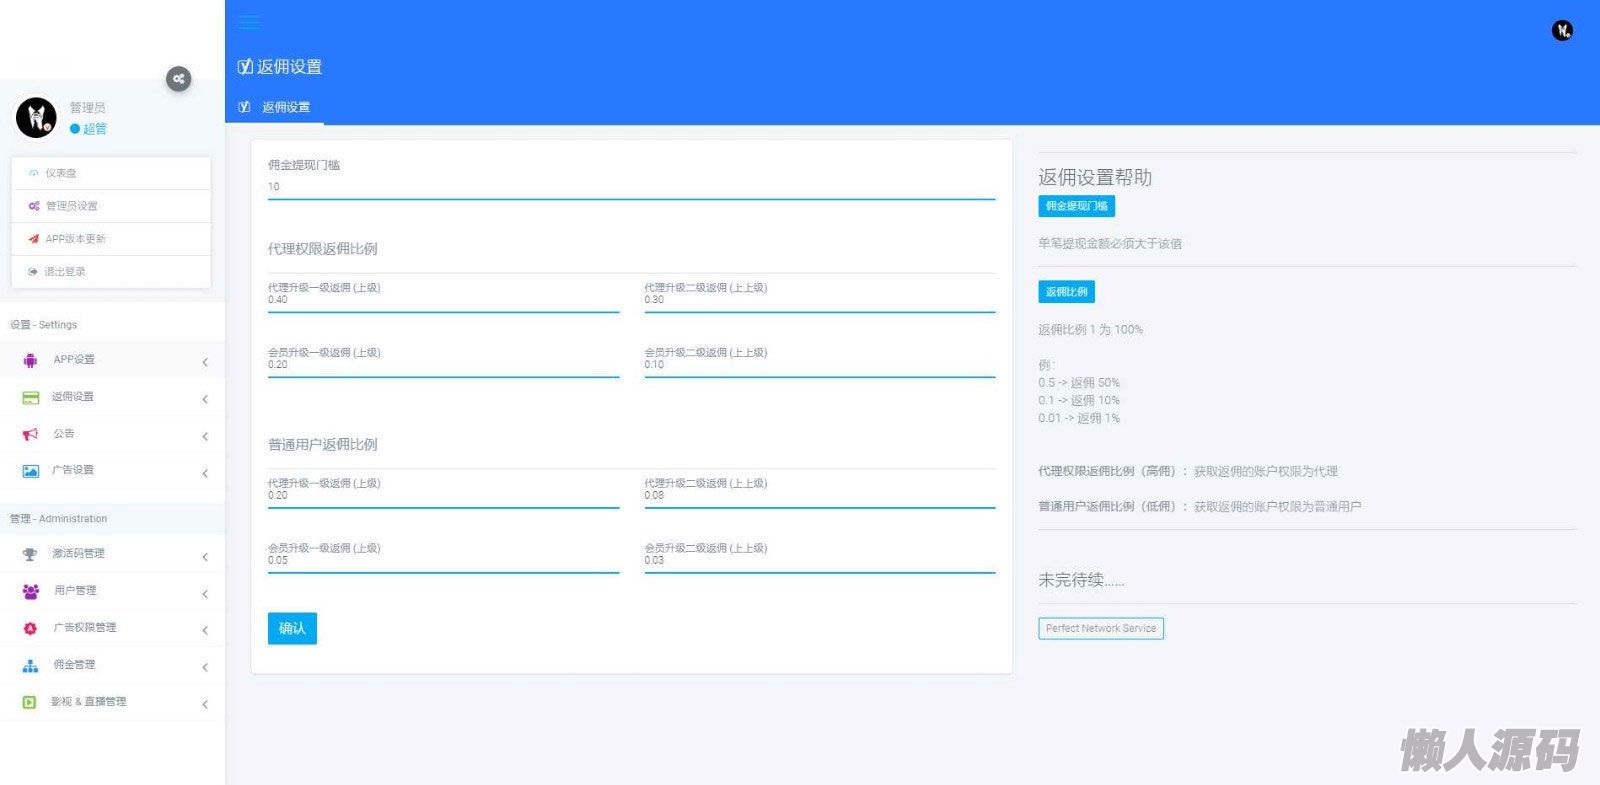Click the green card icon for 返佣设置
Screen dimensions: 1600x785
[30, 397]
